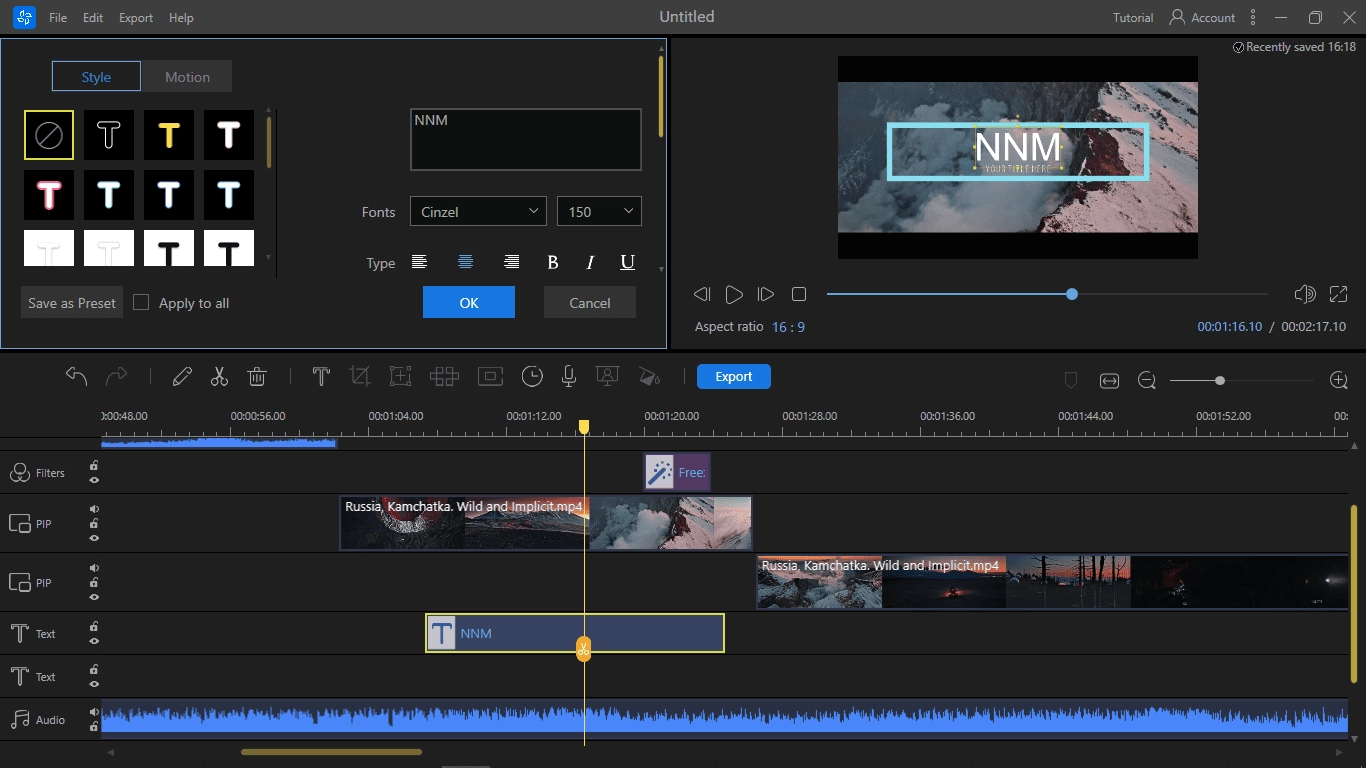Mute the Audio track

click(x=94, y=713)
